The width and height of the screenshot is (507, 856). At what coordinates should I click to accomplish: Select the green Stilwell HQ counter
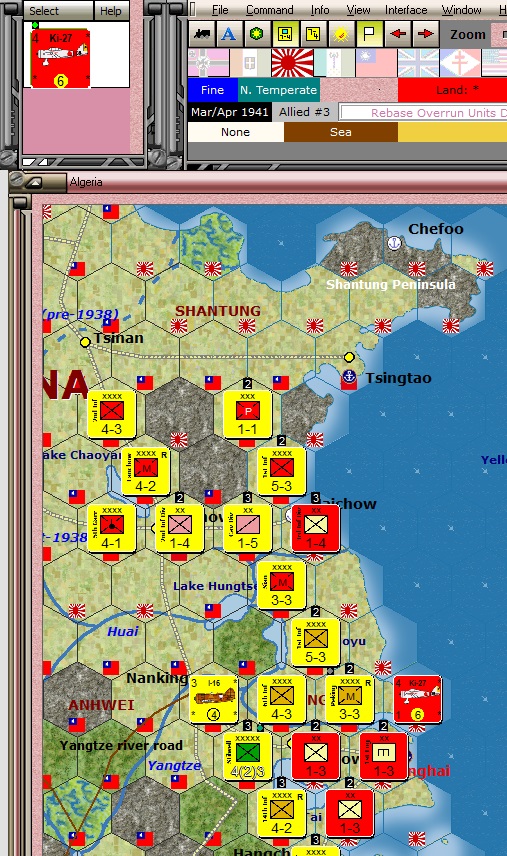pyautogui.click(x=248, y=757)
